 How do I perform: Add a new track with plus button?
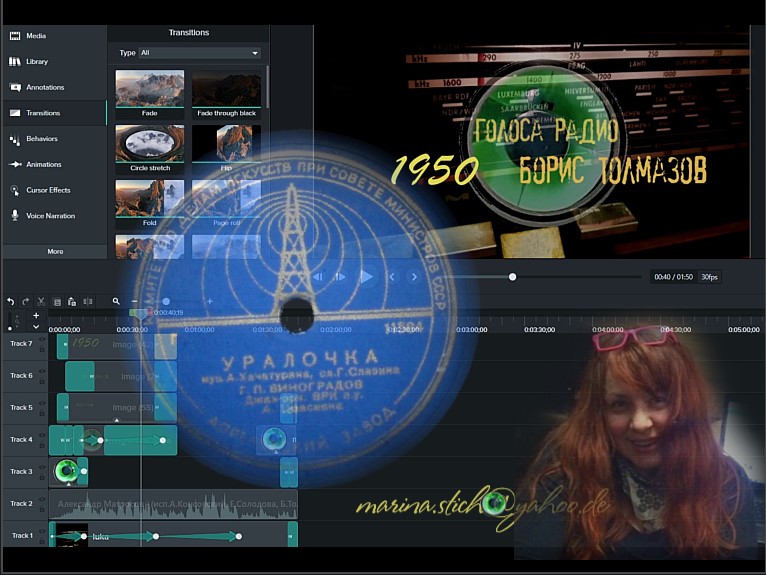36,316
